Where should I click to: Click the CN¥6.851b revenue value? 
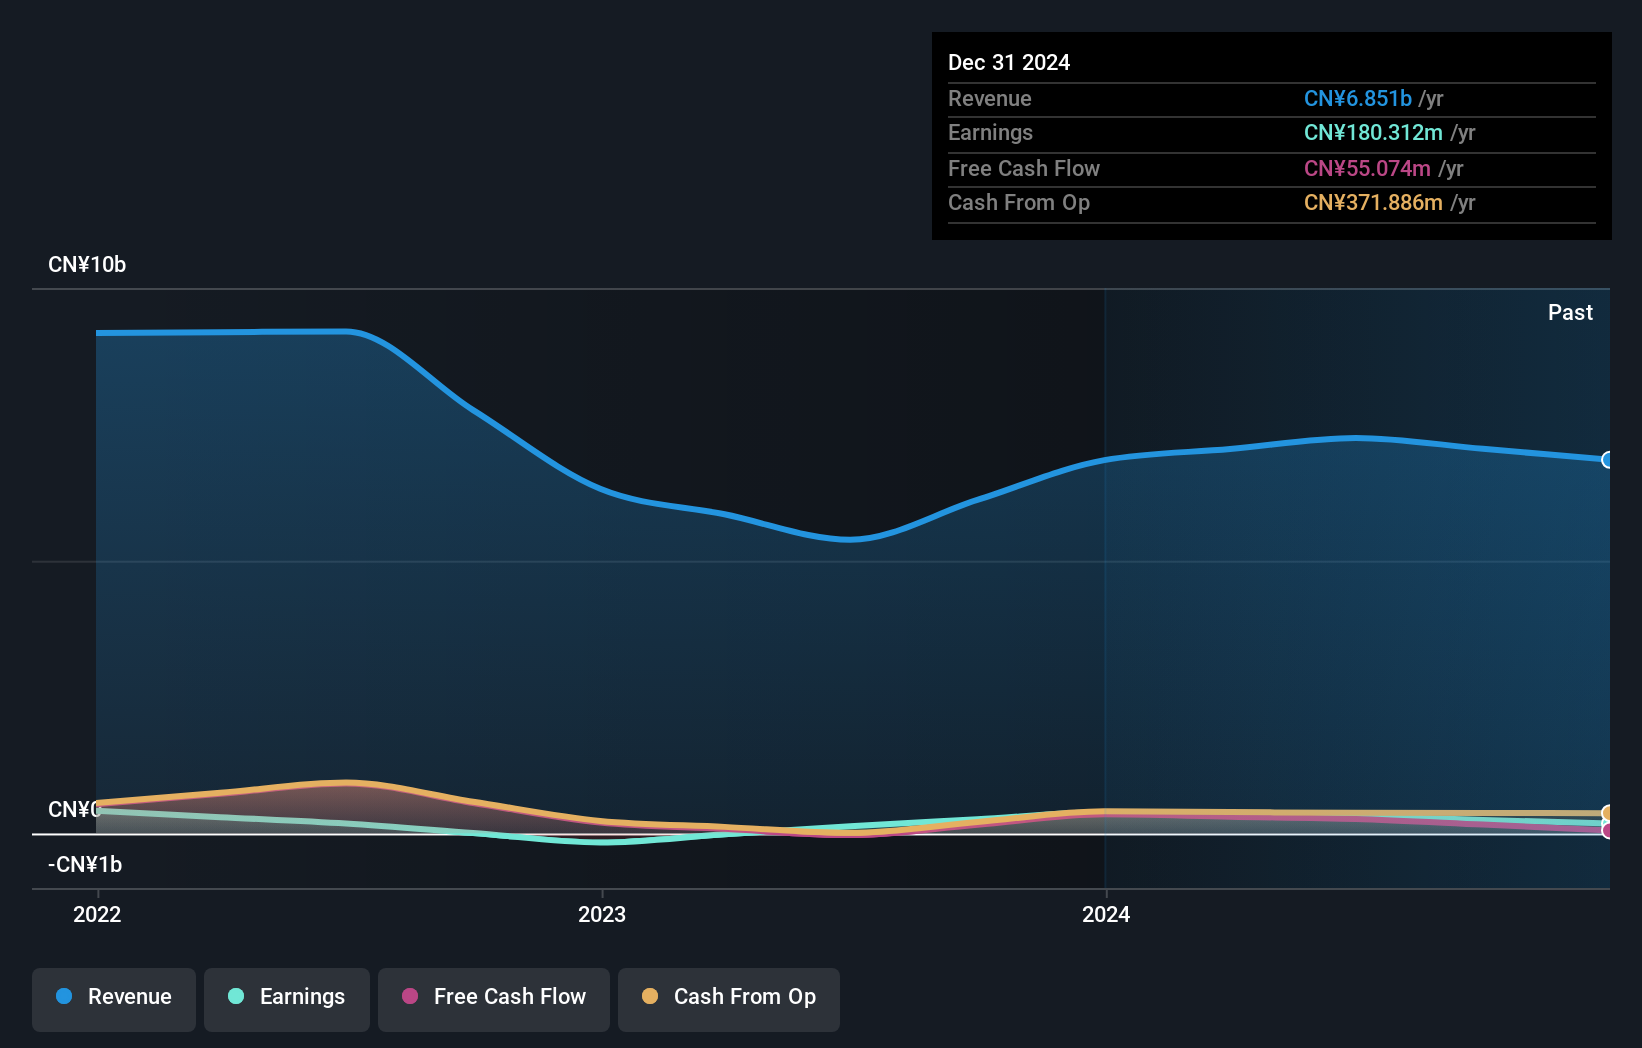1358,98
